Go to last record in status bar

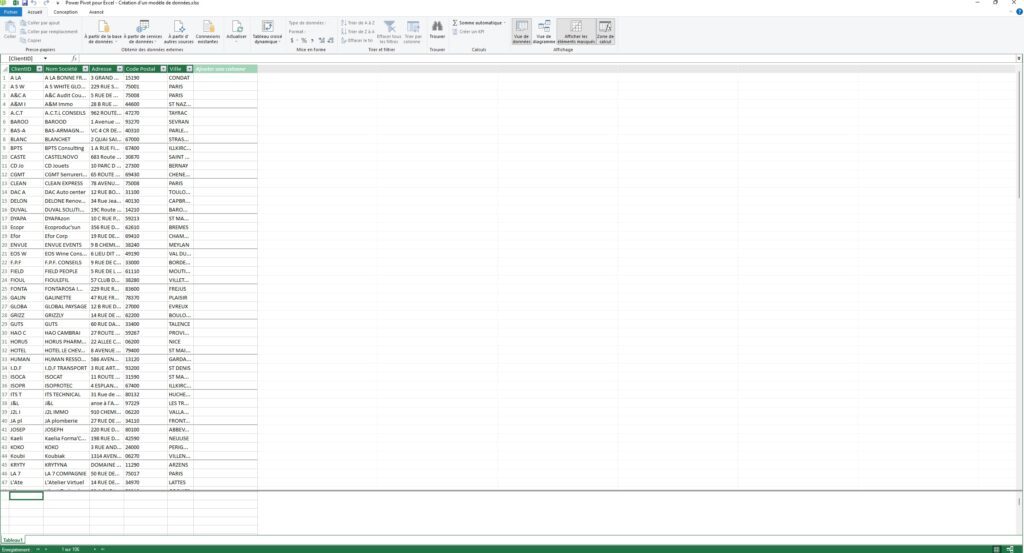tap(103, 549)
